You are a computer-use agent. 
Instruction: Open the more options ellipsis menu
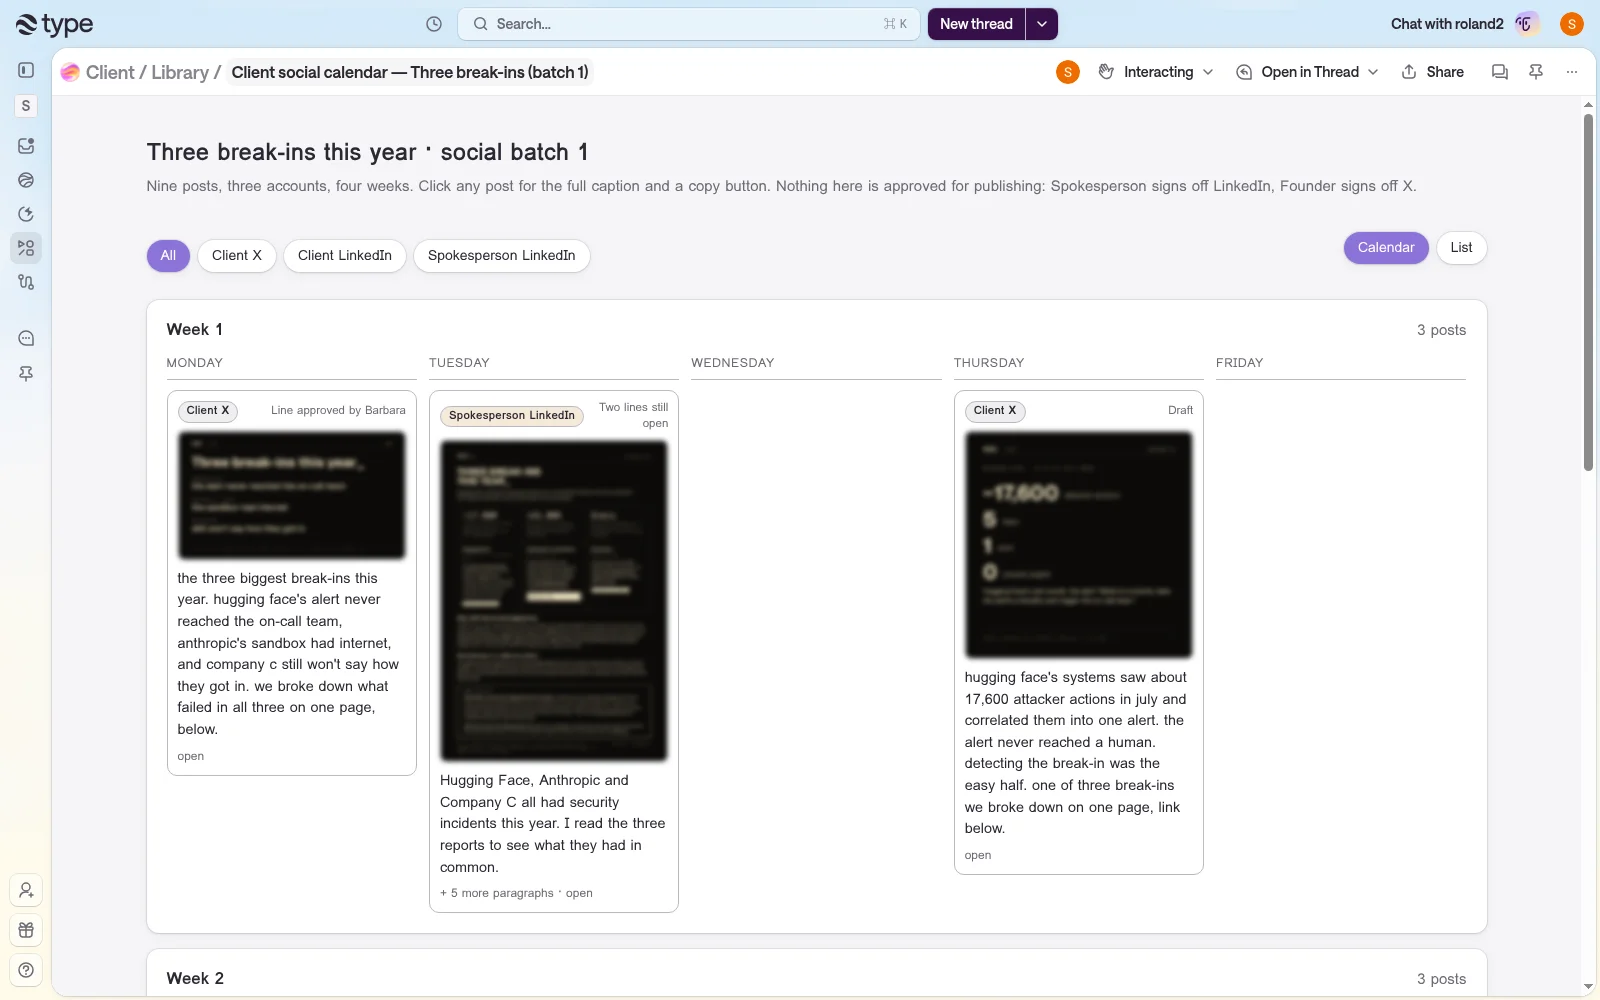coord(1572,72)
